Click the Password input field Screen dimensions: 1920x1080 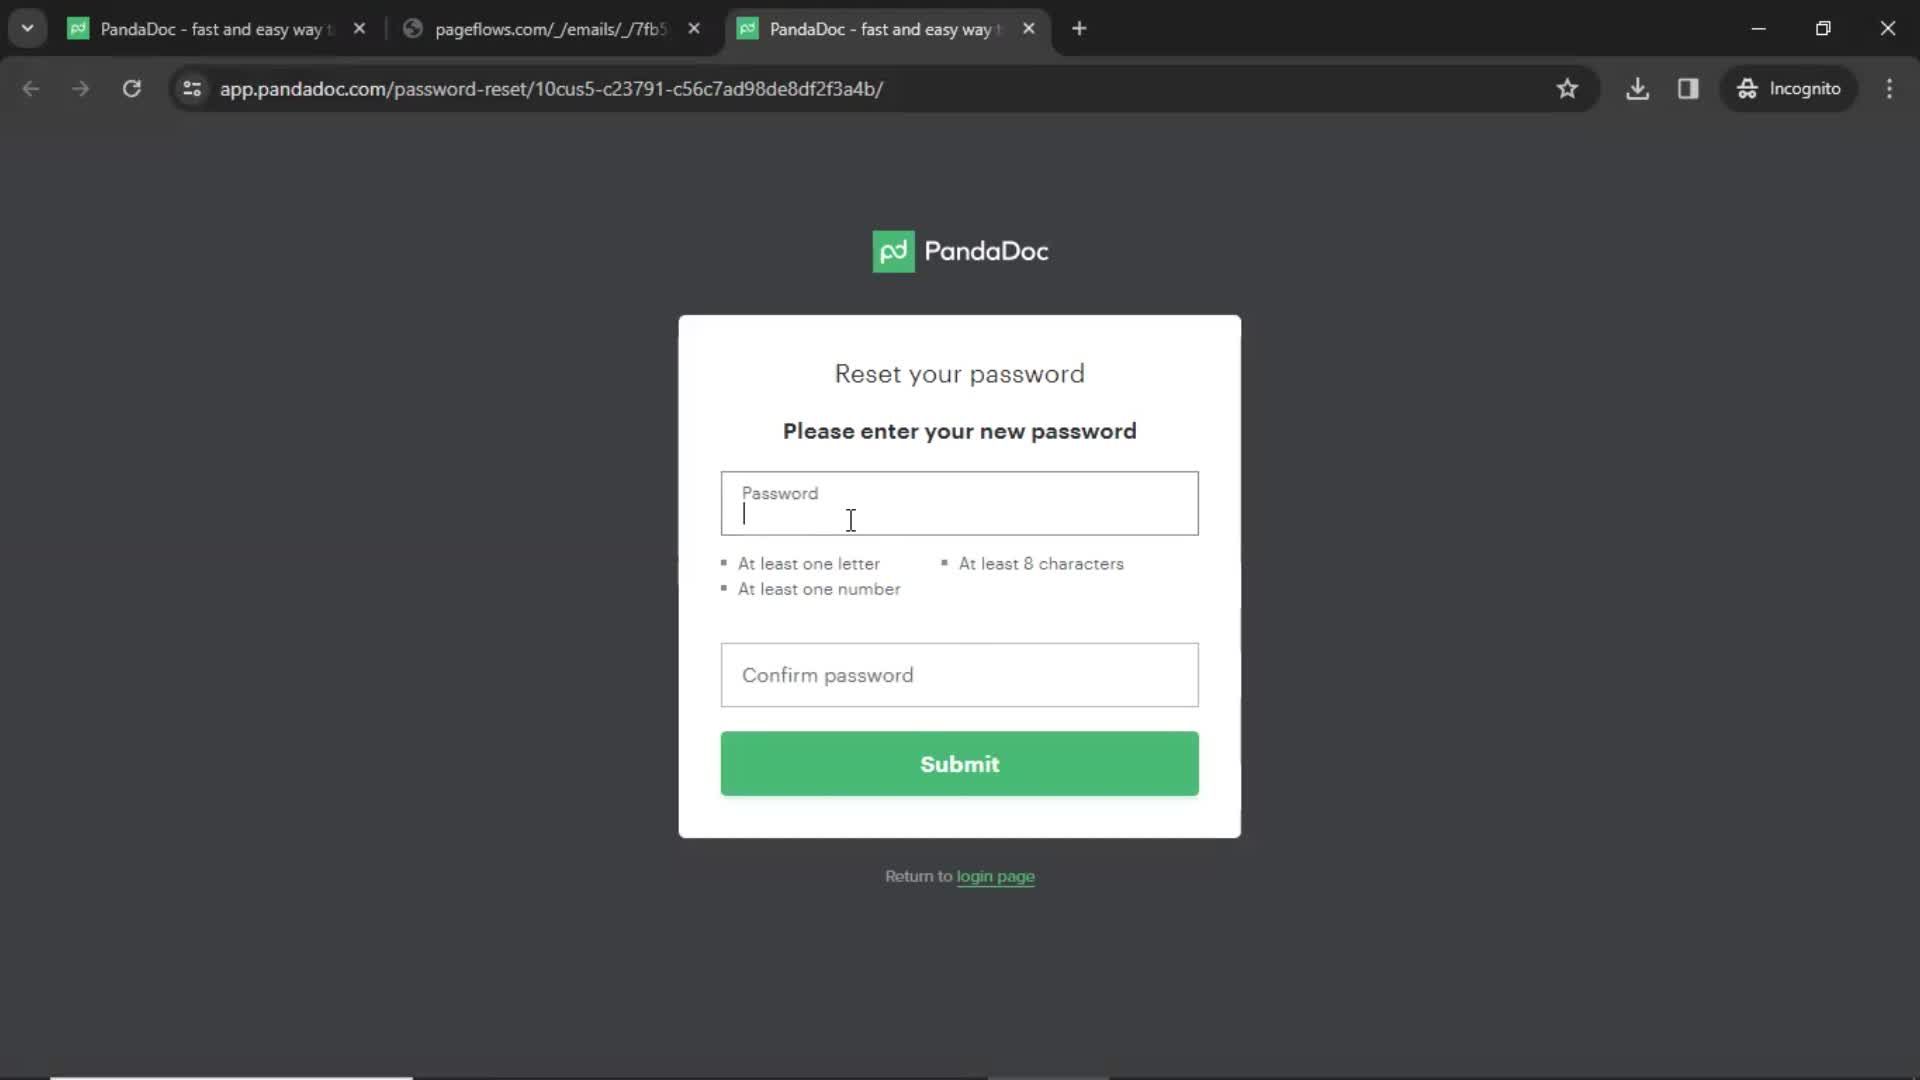click(960, 504)
